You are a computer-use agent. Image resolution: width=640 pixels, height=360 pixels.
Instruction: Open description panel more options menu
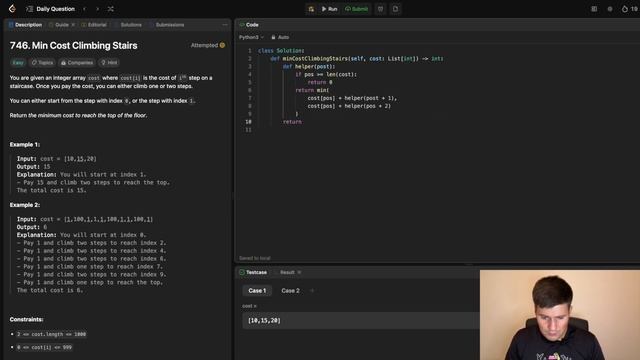tap(225, 25)
